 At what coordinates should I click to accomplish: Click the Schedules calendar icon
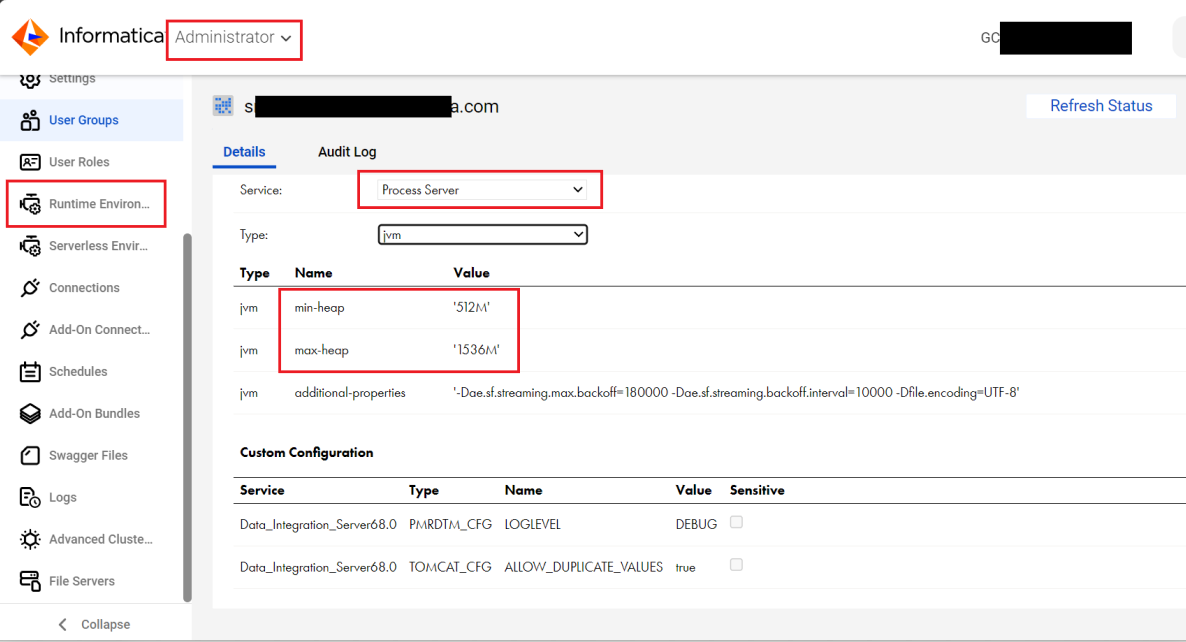coord(30,371)
